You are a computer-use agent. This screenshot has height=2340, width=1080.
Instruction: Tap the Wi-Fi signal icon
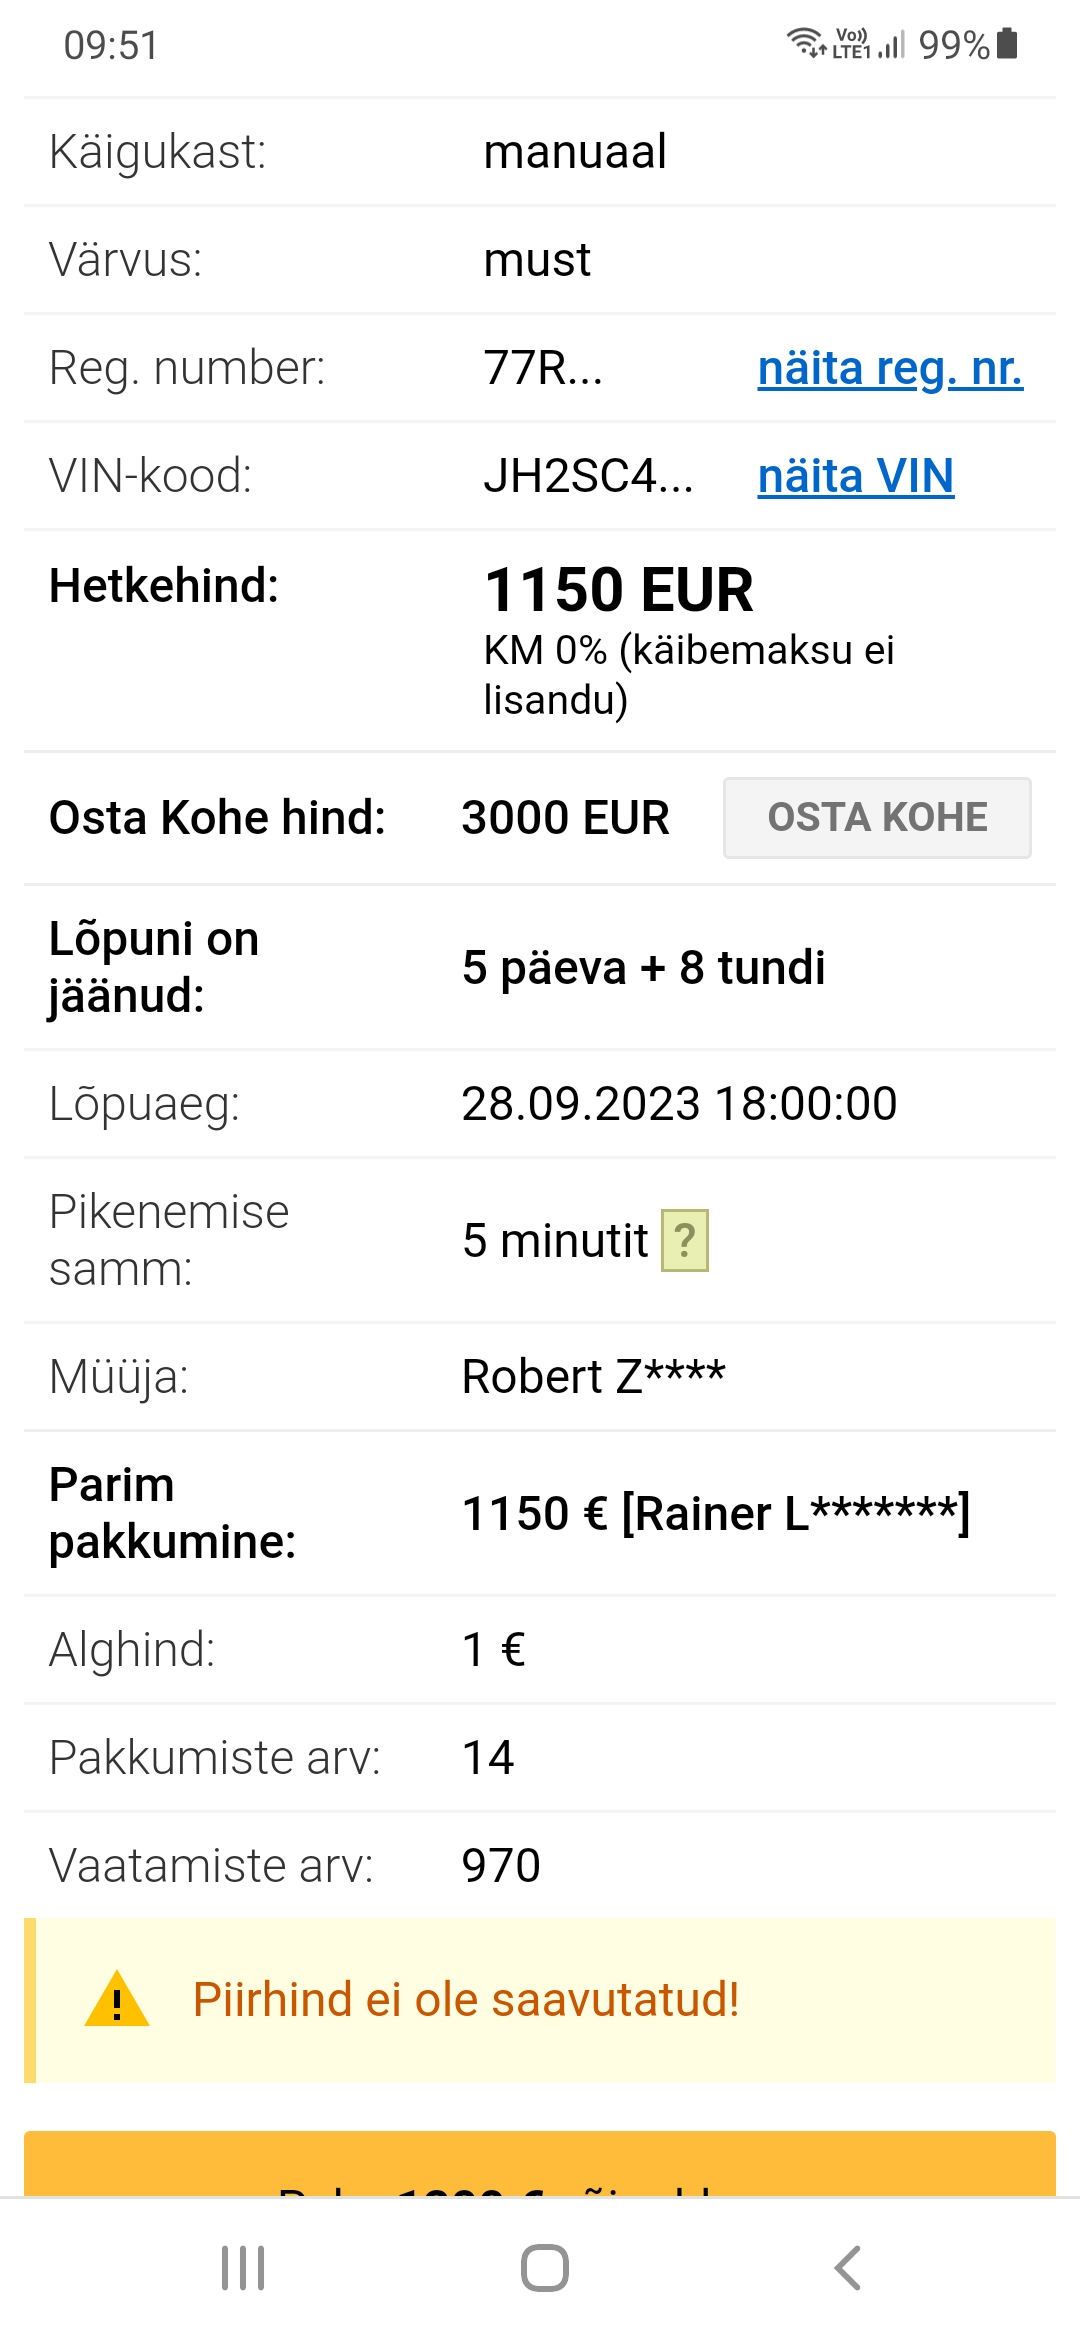tap(804, 43)
